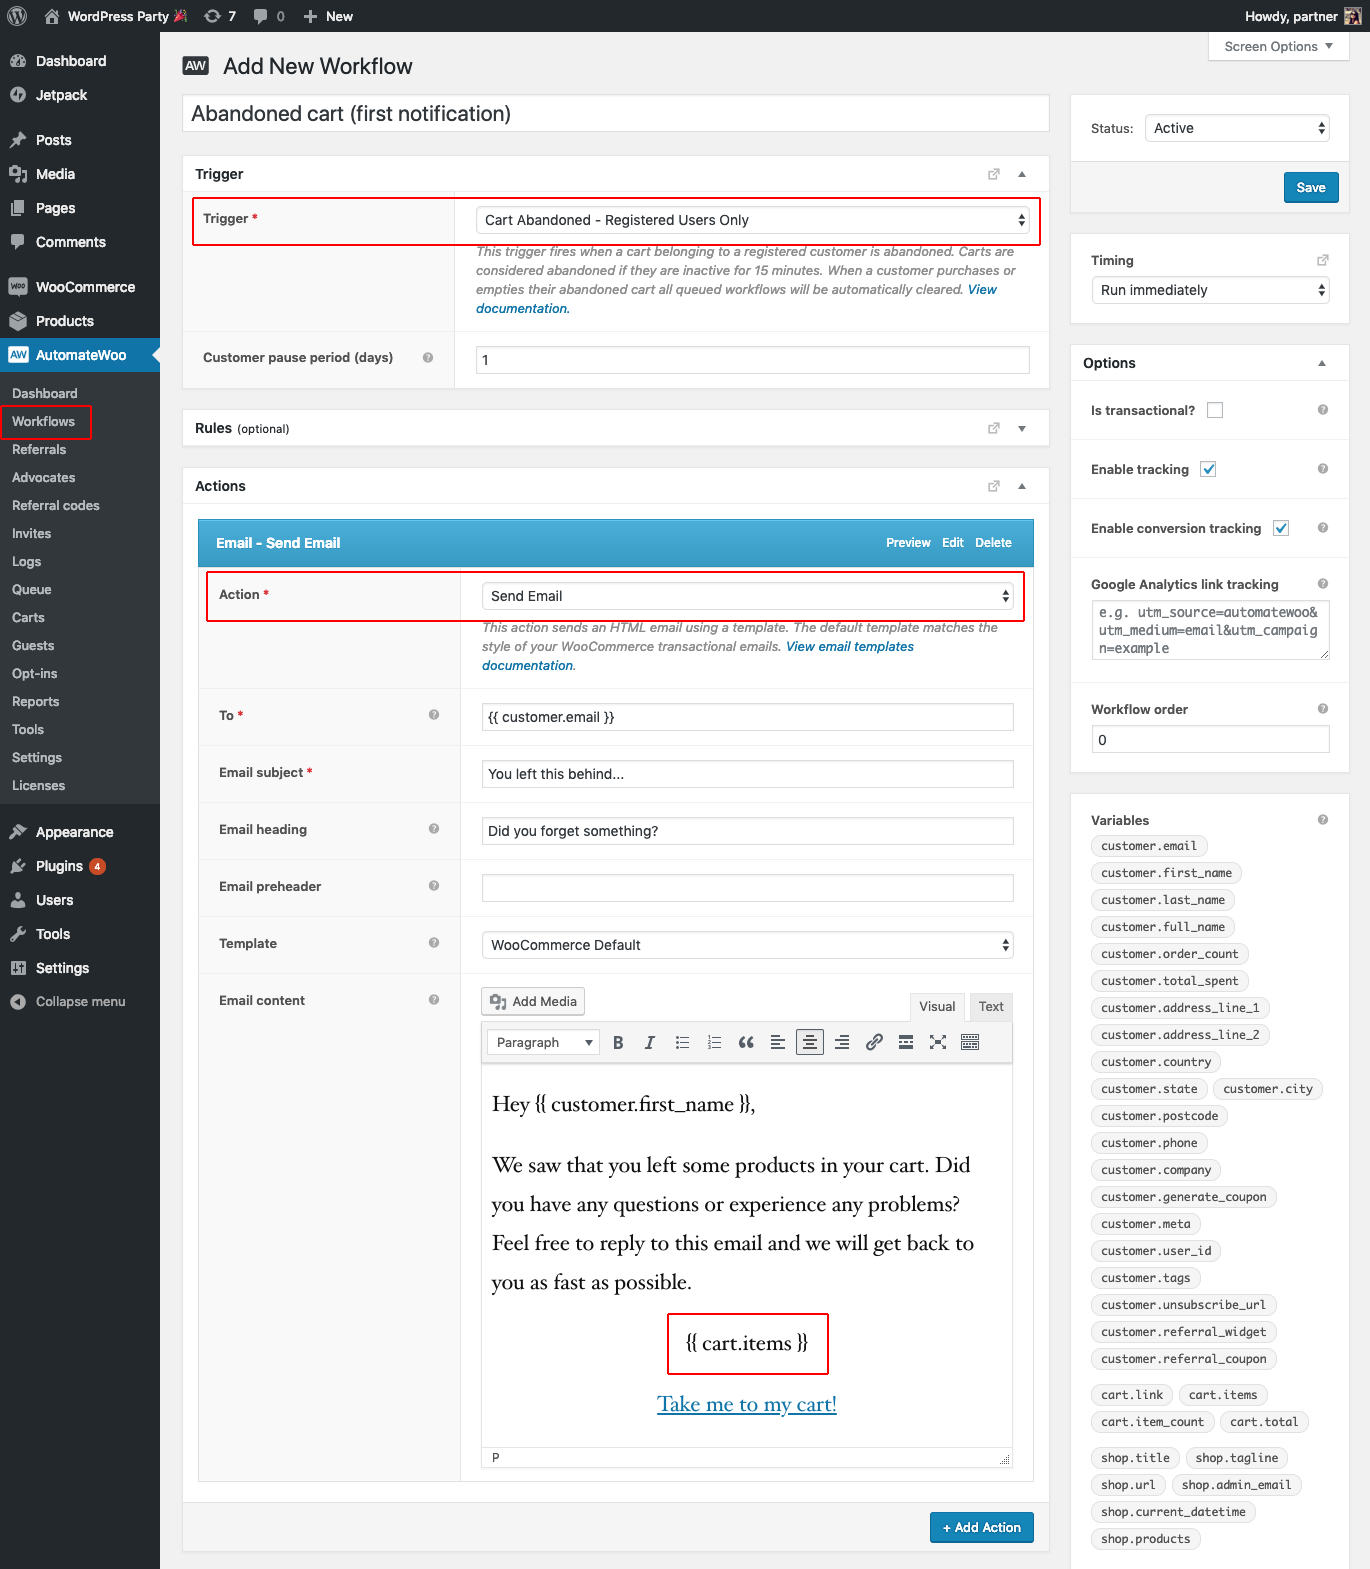This screenshot has width=1370, height=1569.
Task: Click the workflow title field
Action: (x=616, y=114)
